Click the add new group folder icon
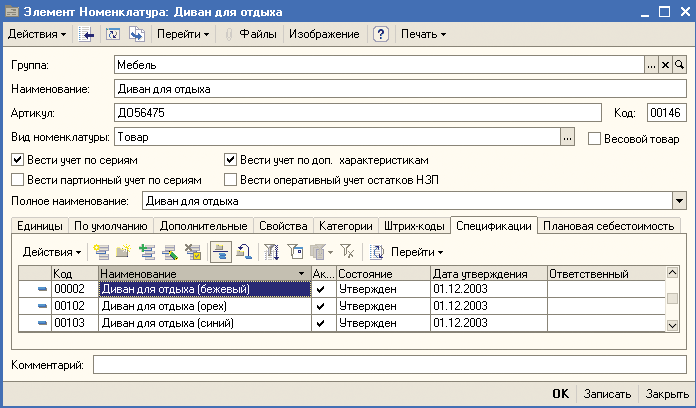The width and height of the screenshot is (696, 408). pyautogui.click(x=122, y=251)
